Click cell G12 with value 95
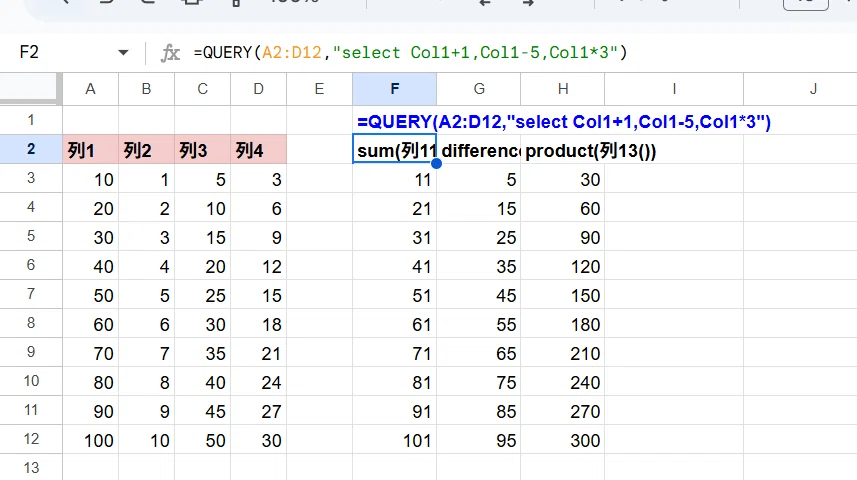 click(x=479, y=440)
